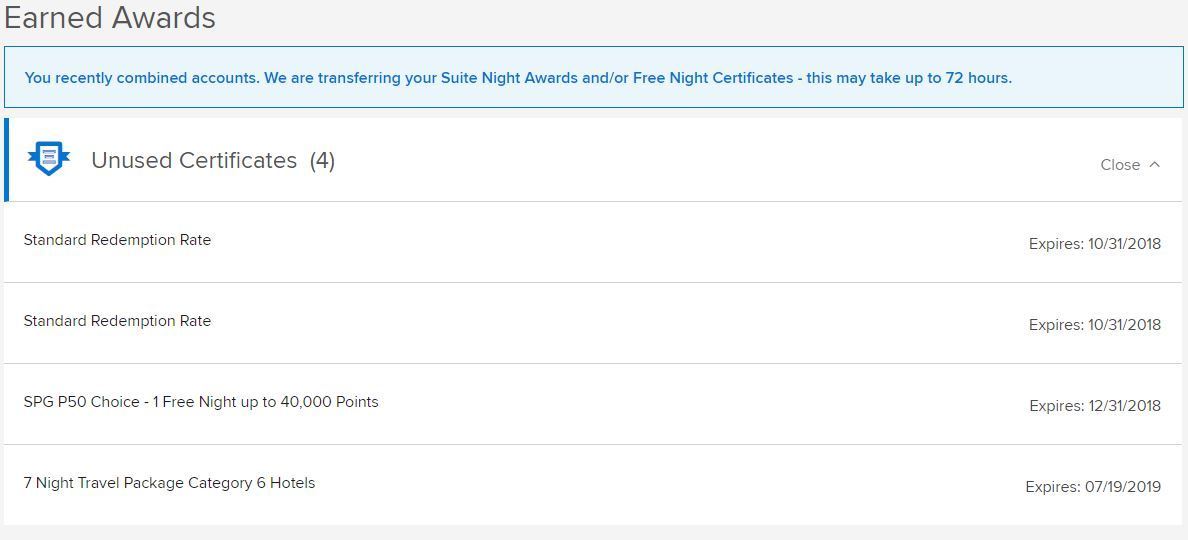Click the Expires: 12/31/2018 date
Image resolution: width=1188 pixels, height=540 pixels.
pyautogui.click(x=1094, y=406)
